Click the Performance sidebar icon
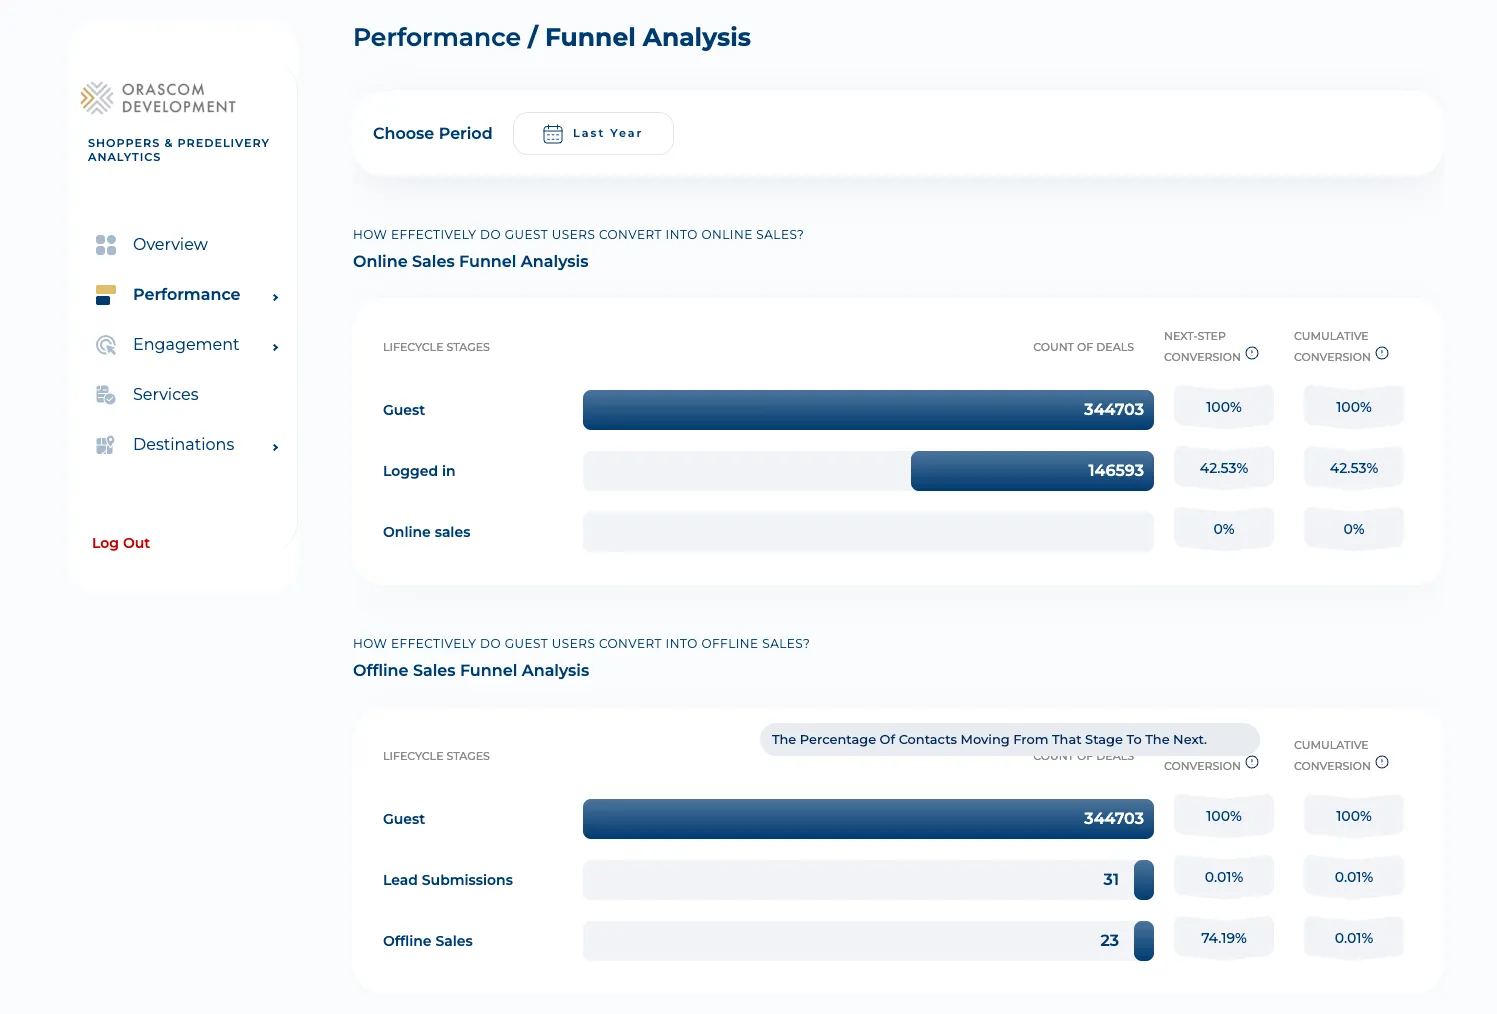Screen dimensions: 1497x1014 tap(105, 295)
